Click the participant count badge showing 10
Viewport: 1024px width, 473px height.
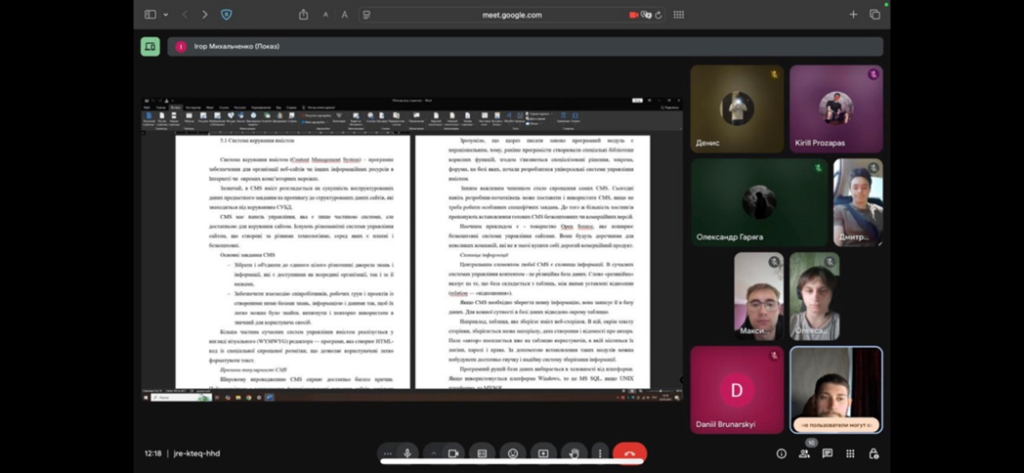(811, 443)
